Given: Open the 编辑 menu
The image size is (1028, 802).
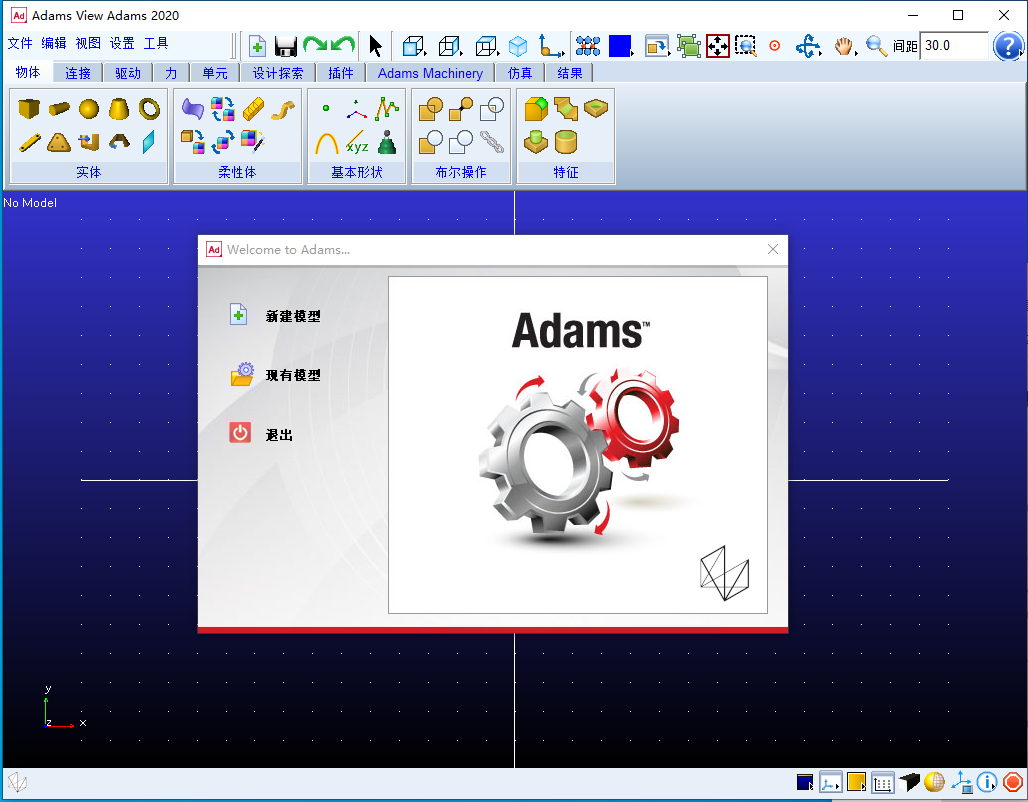Looking at the screenshot, I should [x=54, y=44].
